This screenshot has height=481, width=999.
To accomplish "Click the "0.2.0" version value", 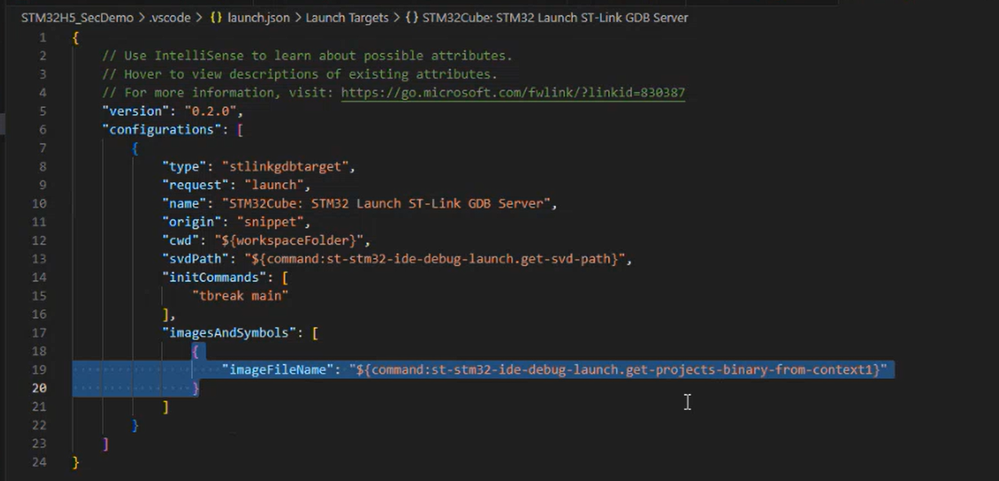I will pyautogui.click(x=210, y=111).
